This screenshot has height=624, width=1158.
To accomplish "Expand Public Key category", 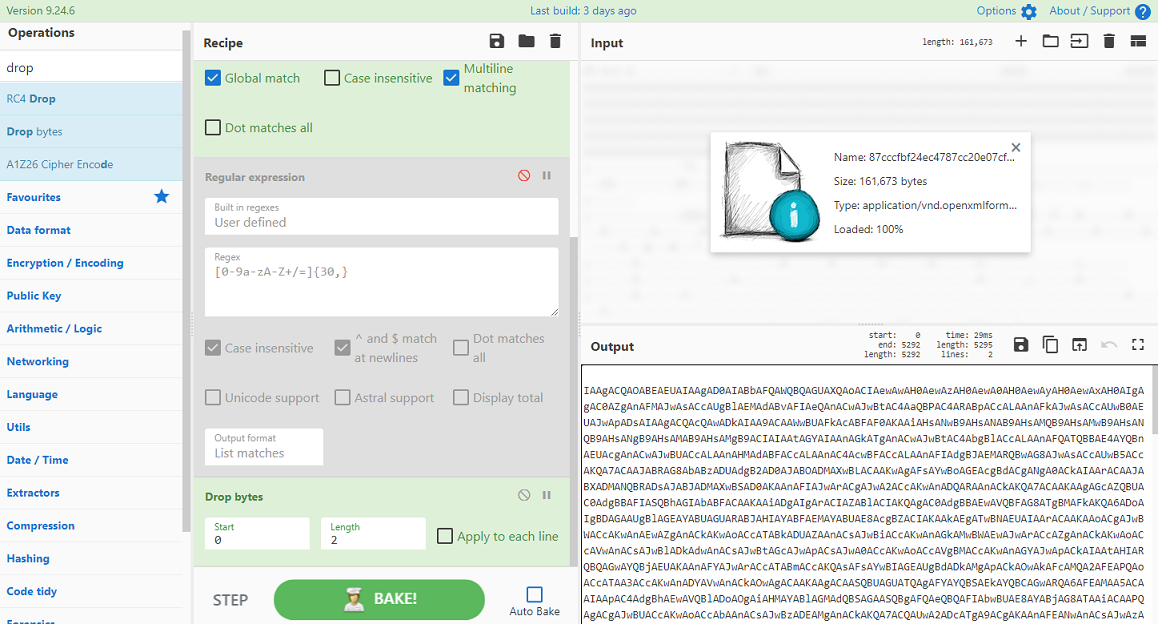I will (91, 295).
